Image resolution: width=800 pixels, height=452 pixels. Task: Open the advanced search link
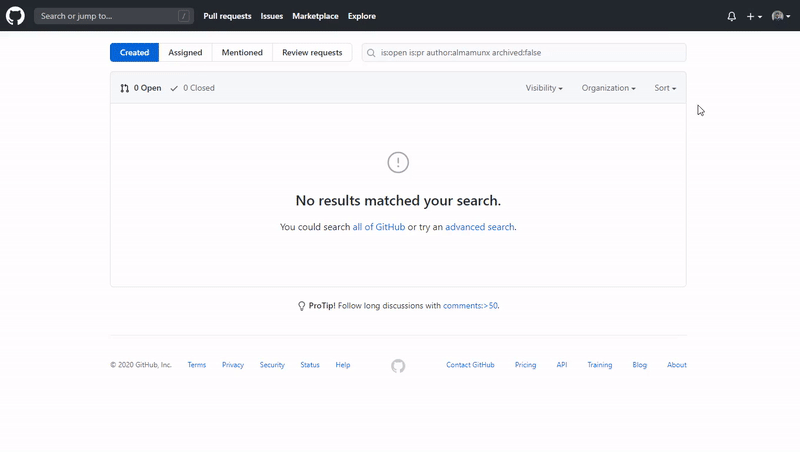tap(480, 227)
